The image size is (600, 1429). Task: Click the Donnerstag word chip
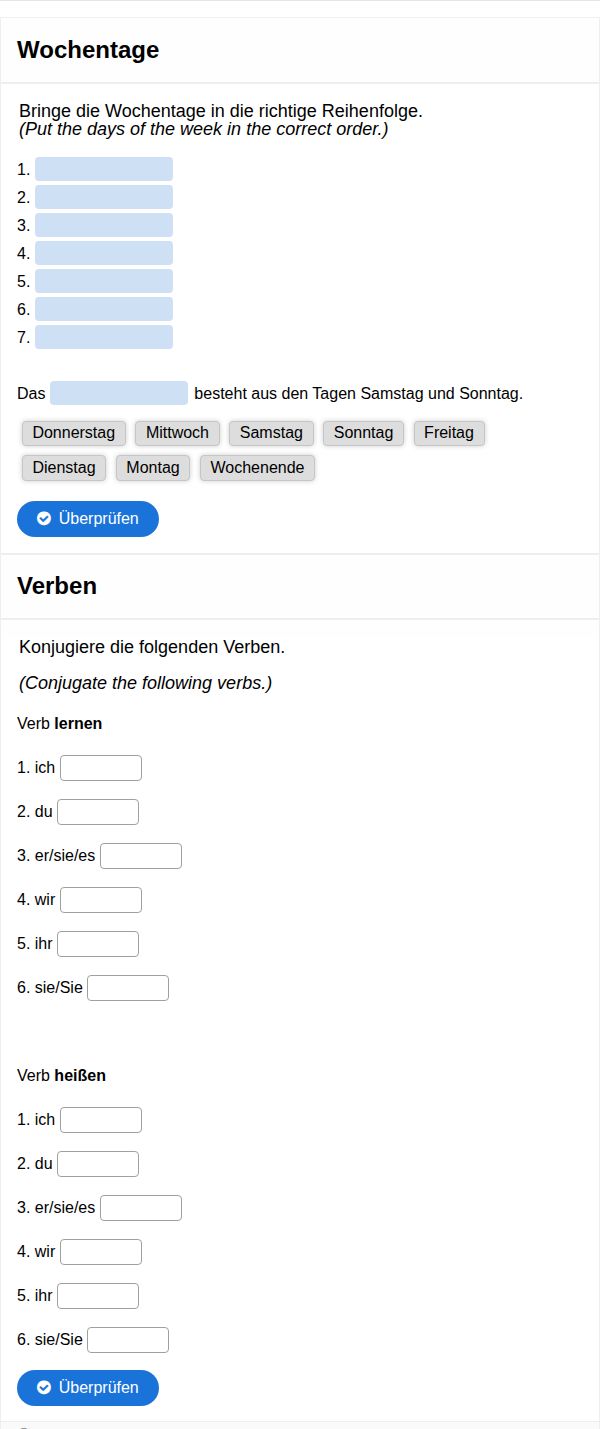tap(74, 433)
